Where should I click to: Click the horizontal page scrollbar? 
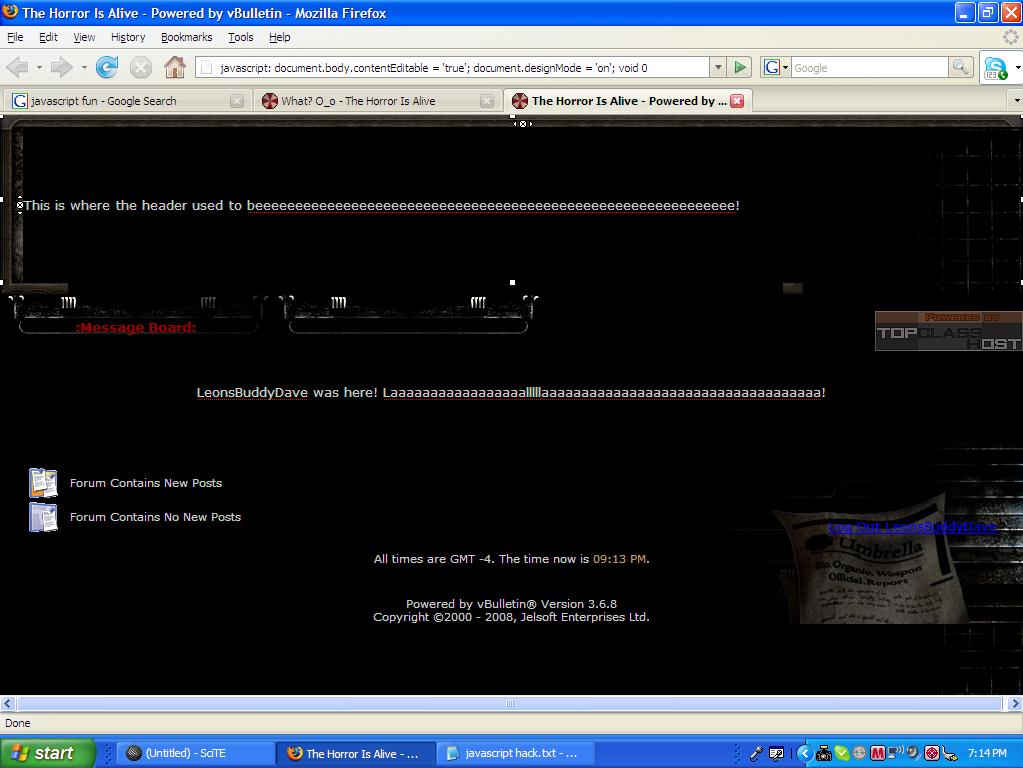(510, 704)
